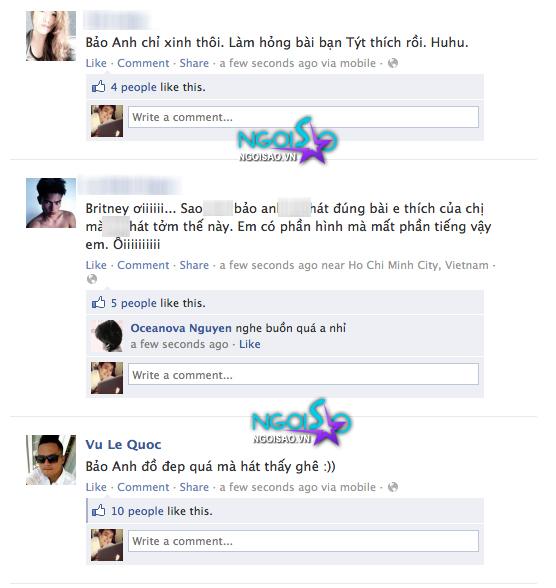556x588 pixels.
Task: Click thumbs-up icon beside 10 people like this
Action: 99,510
